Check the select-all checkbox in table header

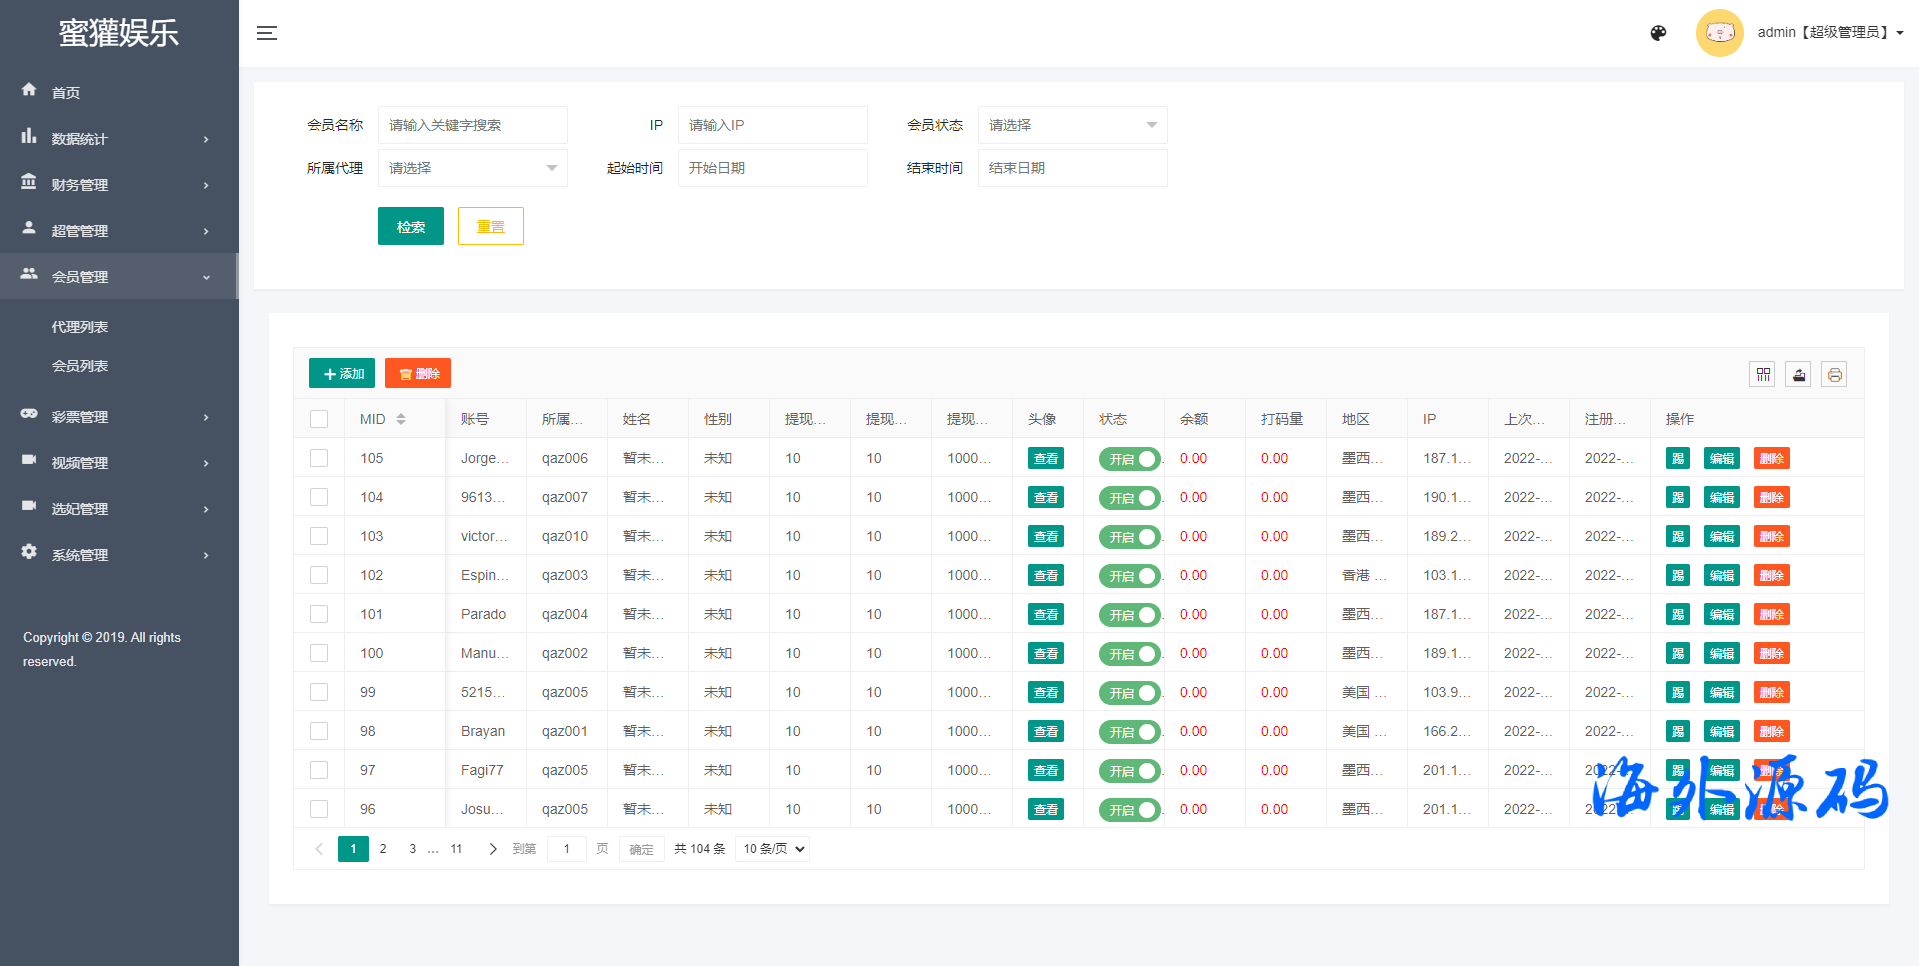(x=319, y=419)
